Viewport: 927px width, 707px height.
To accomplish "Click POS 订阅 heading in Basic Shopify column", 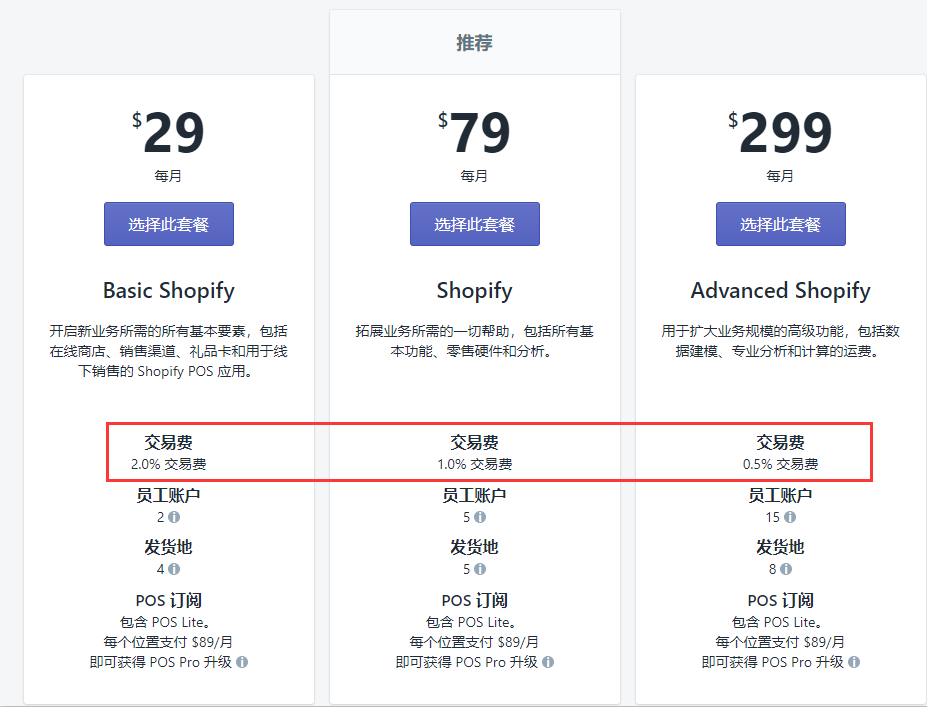I will [x=169, y=600].
